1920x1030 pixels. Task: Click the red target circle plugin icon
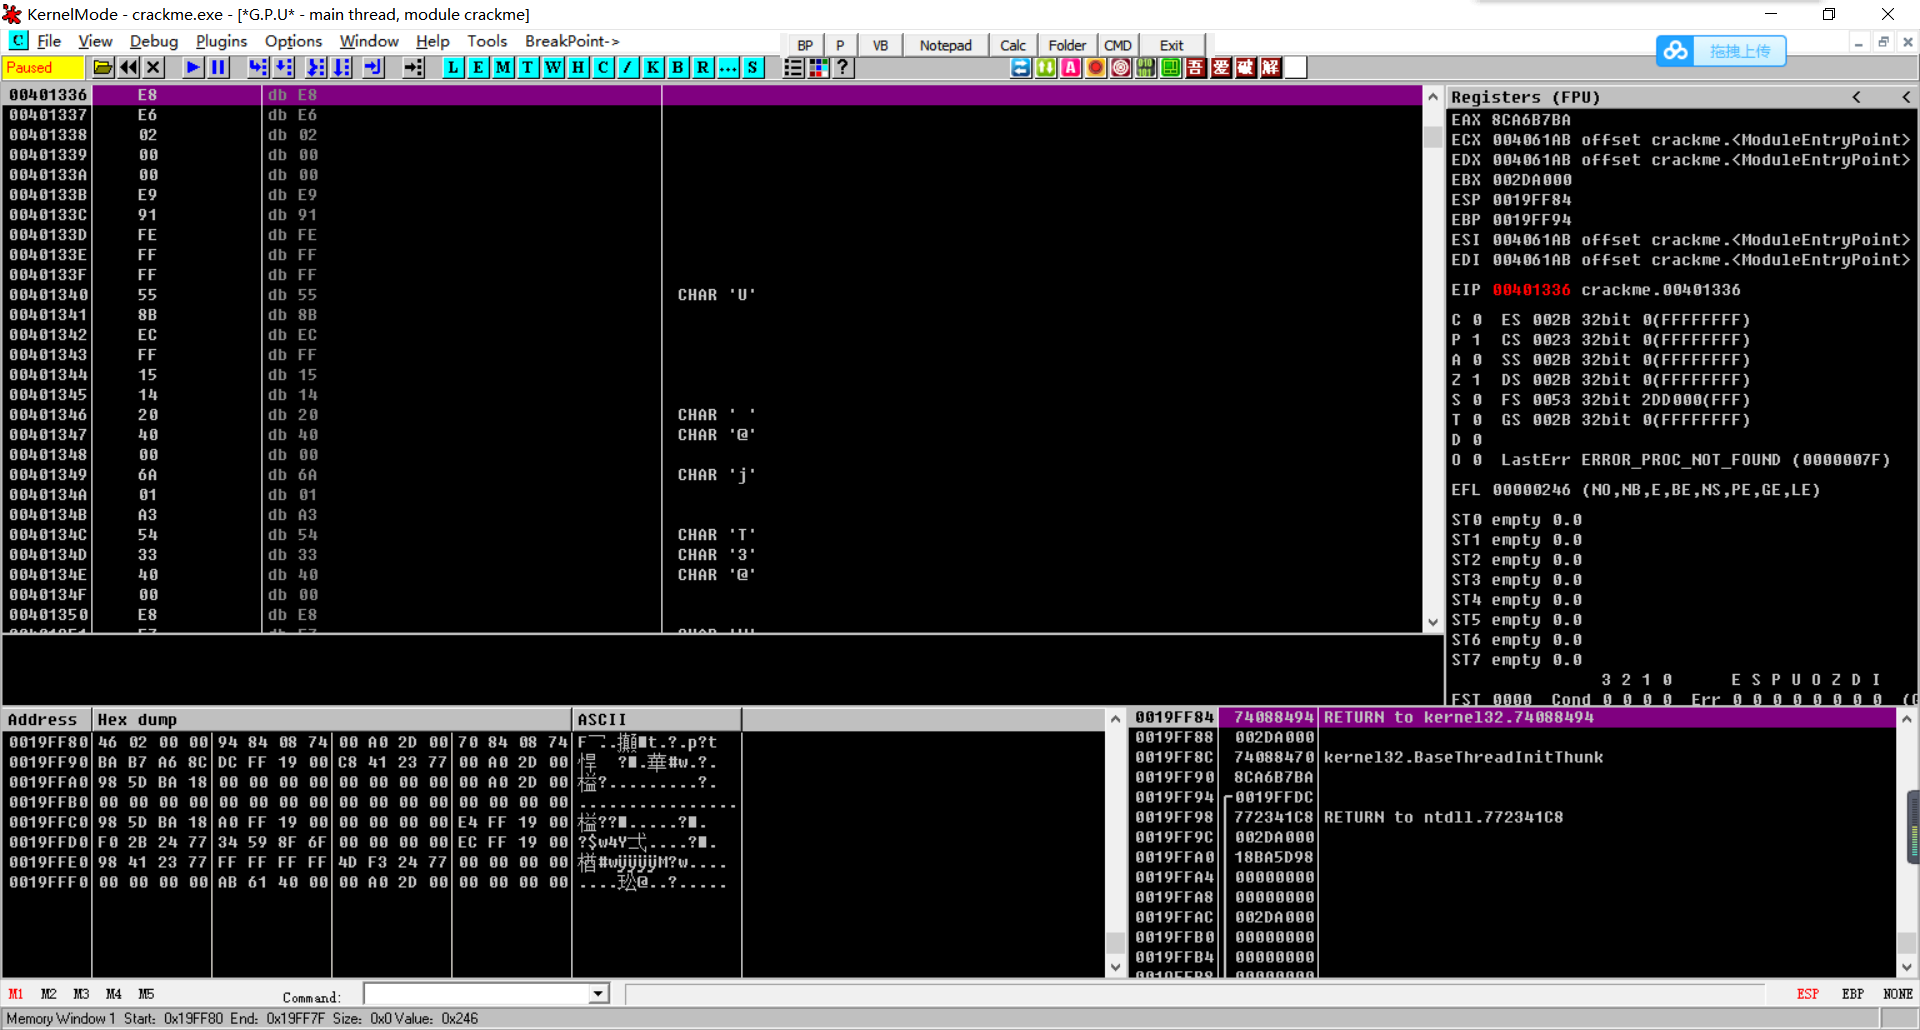[x=1121, y=67]
